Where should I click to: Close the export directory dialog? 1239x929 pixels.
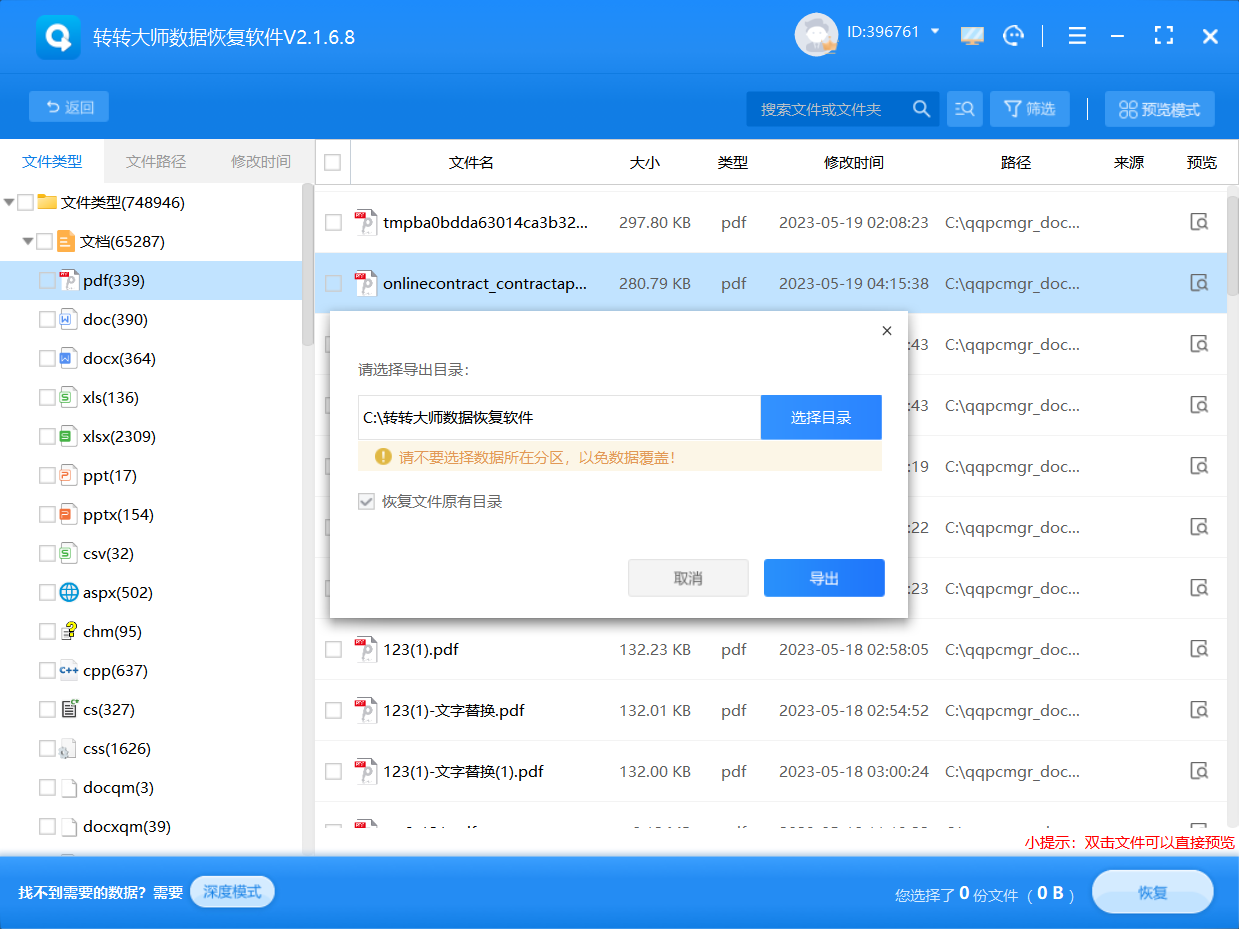pos(886,331)
